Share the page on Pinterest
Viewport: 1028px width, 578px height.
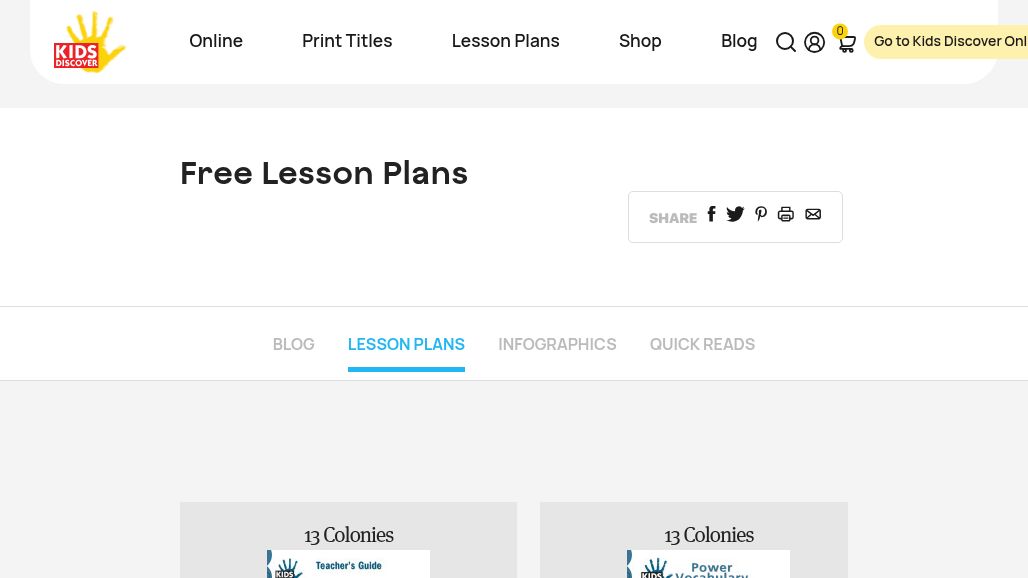[x=761, y=214]
